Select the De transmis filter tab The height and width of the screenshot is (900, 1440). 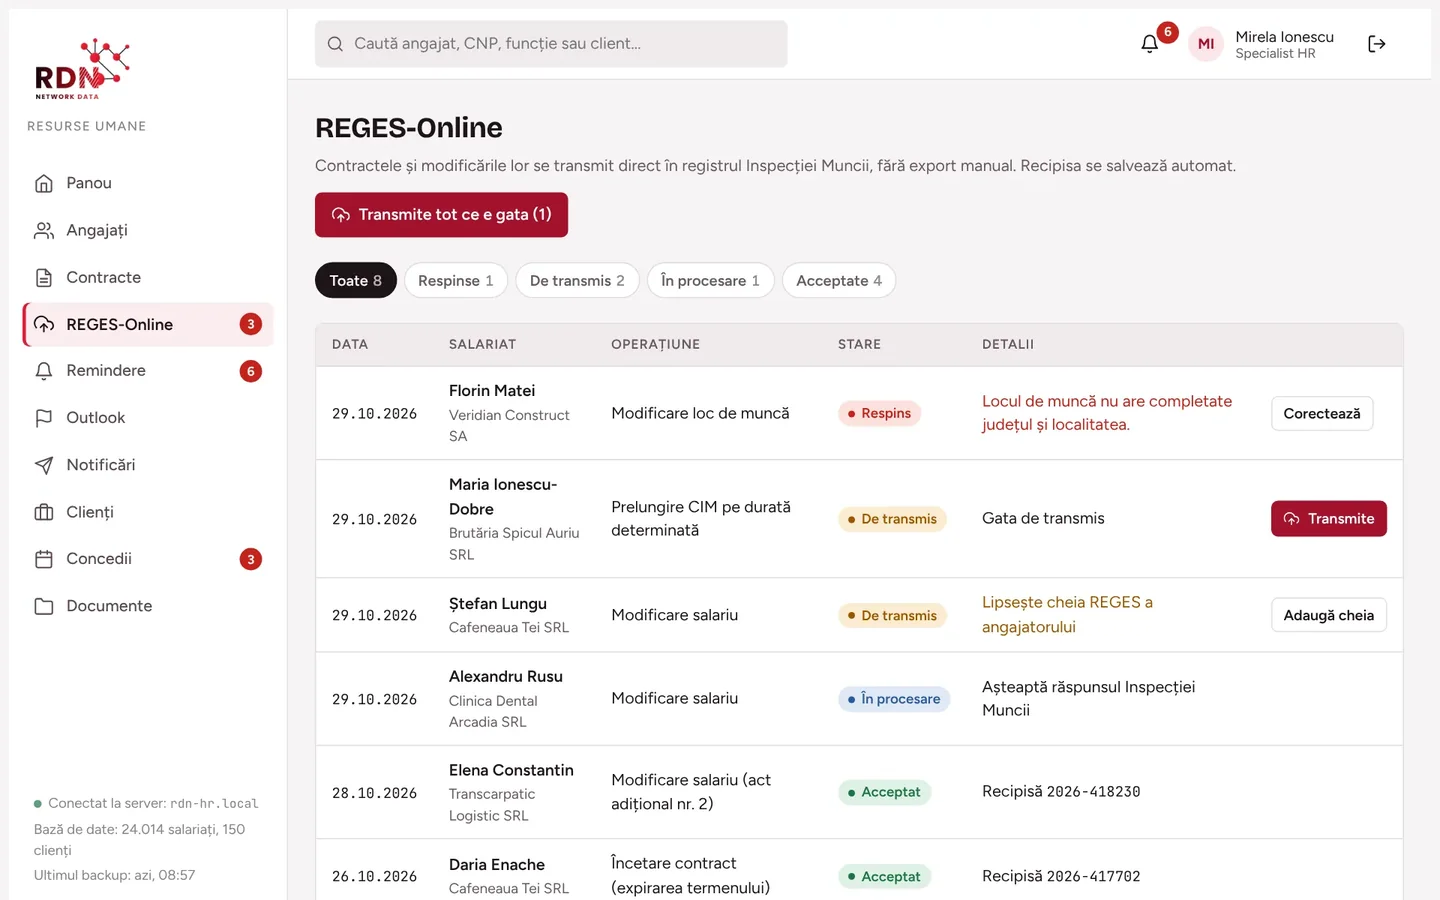pos(577,281)
